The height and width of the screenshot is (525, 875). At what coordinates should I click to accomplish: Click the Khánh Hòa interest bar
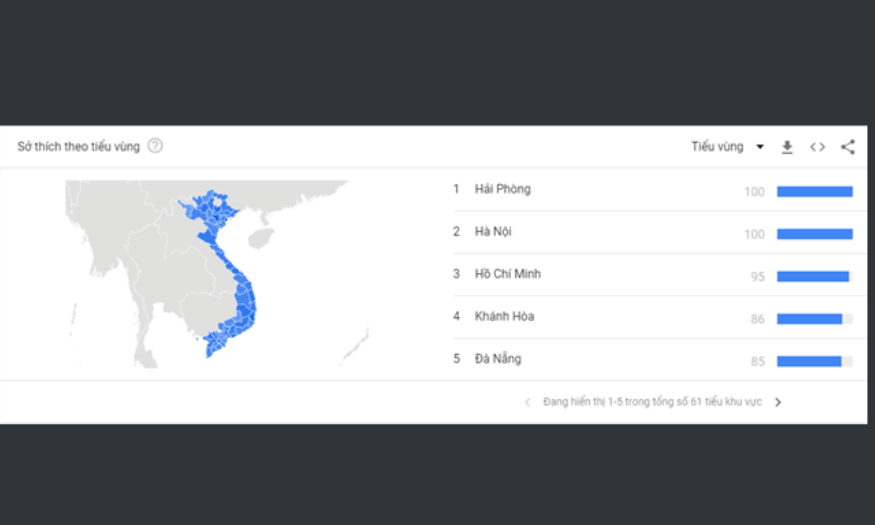(815, 319)
